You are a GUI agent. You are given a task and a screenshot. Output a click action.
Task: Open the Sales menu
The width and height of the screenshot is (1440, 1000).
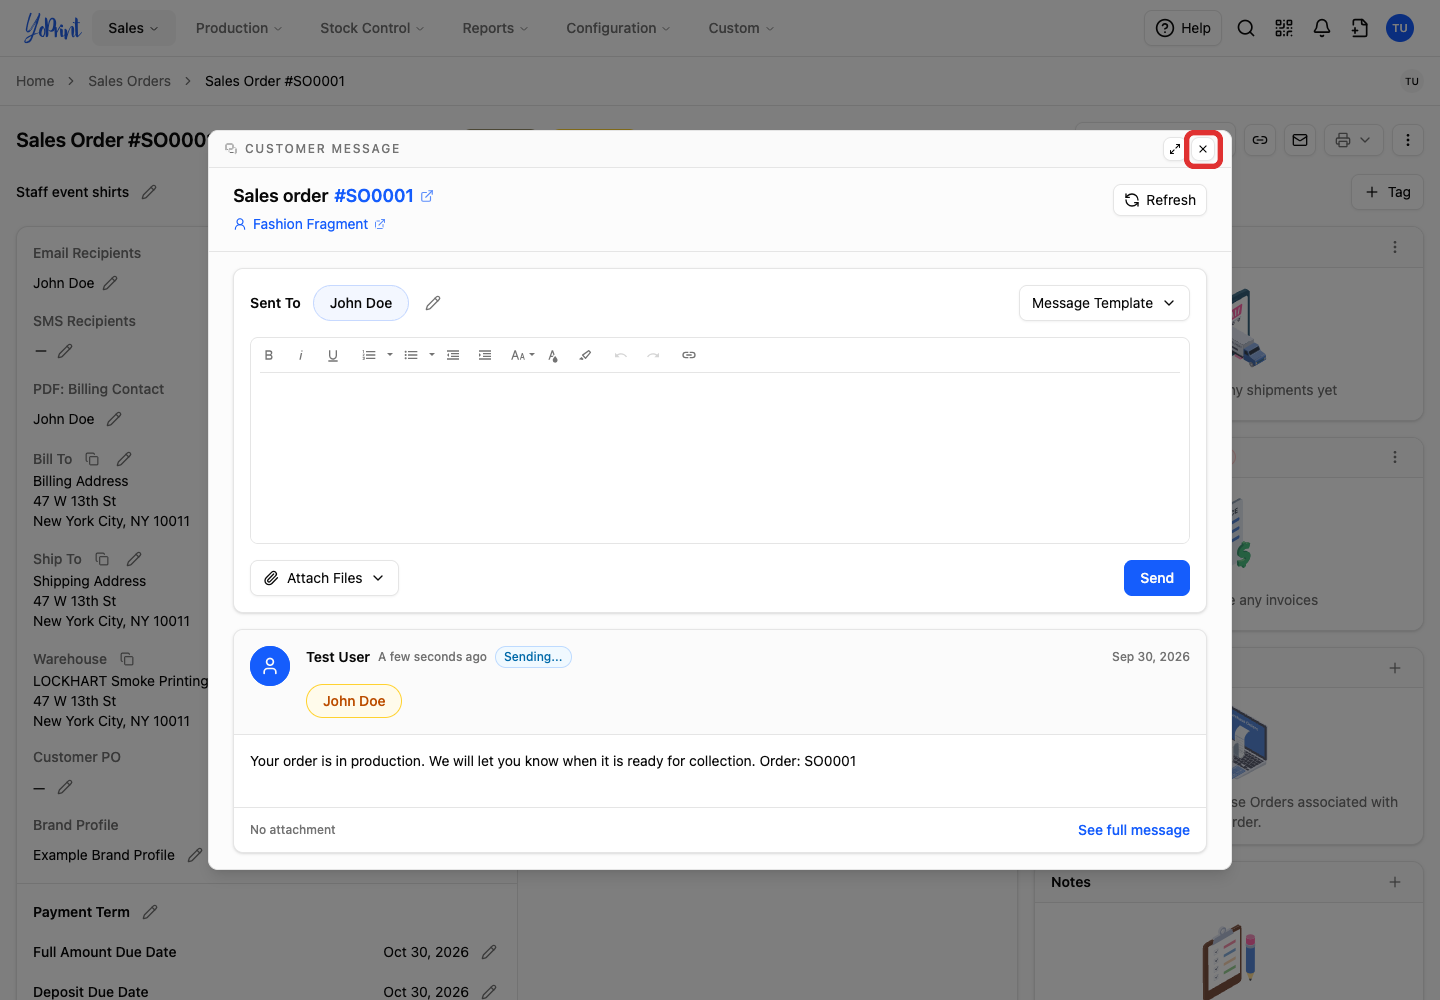tap(133, 28)
